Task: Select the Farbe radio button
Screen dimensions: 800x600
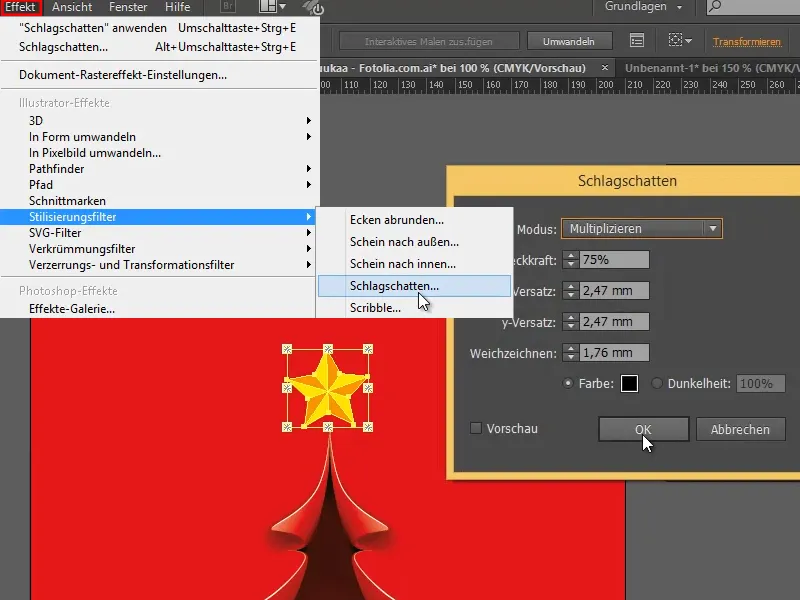Action: [x=566, y=383]
